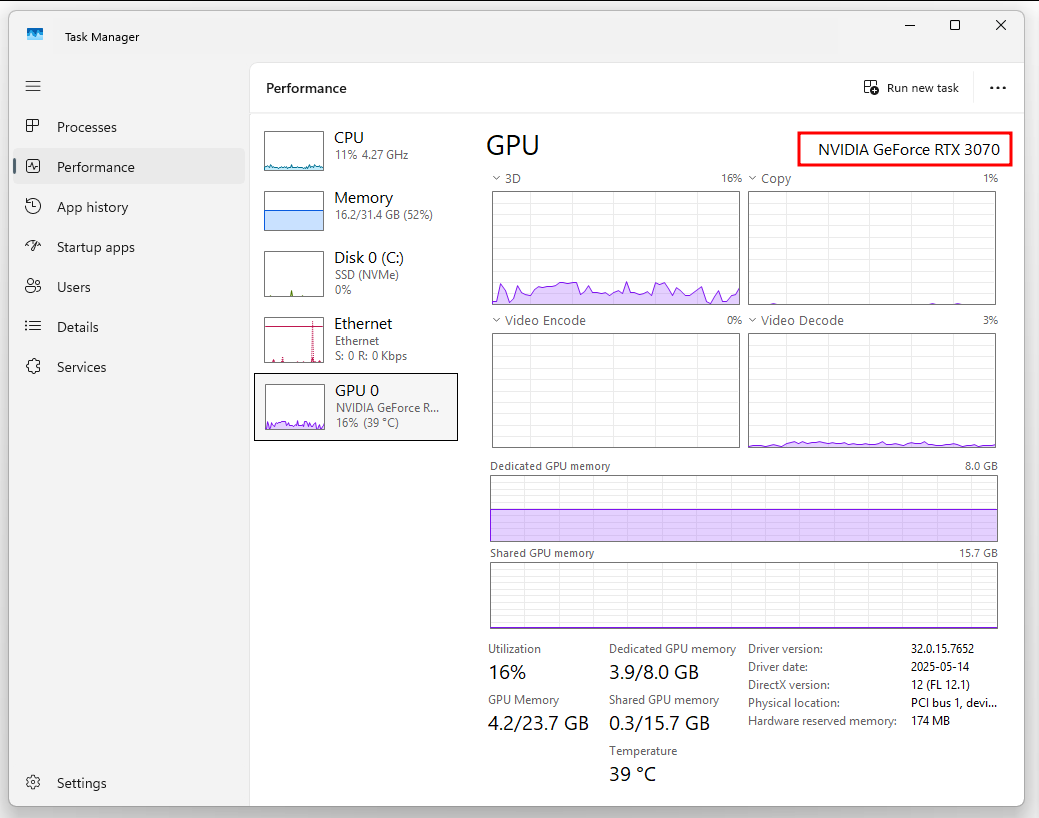Click the Services puzzle icon
The width and height of the screenshot is (1039, 818).
33,367
